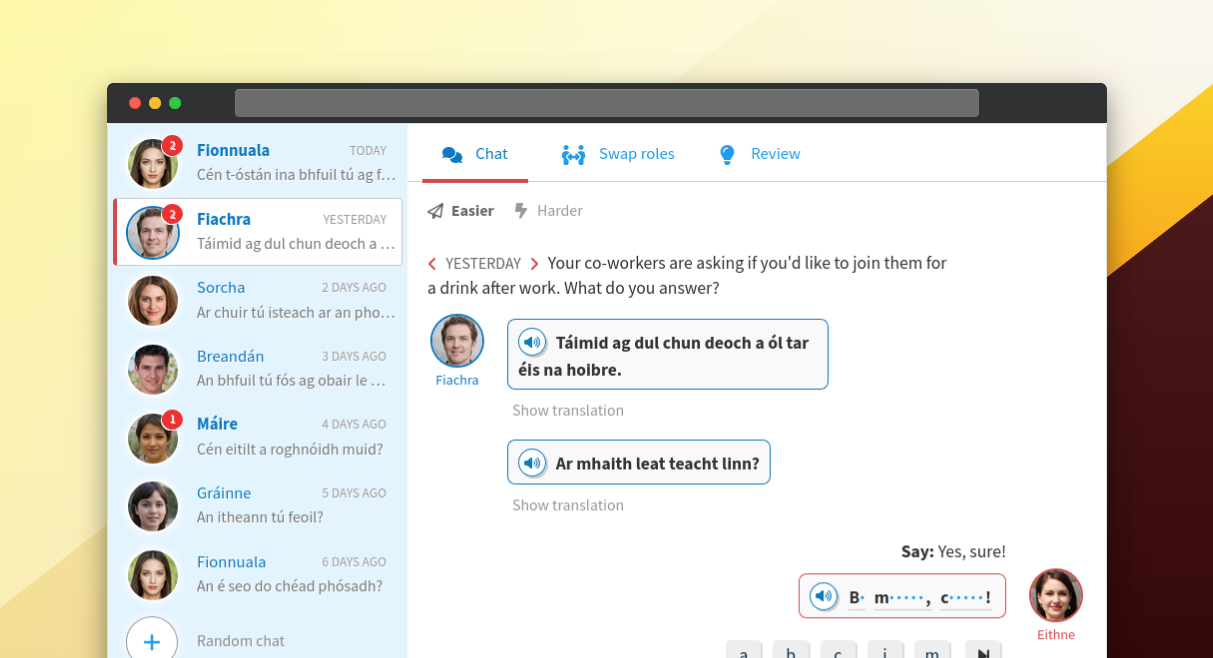The height and width of the screenshot is (658, 1213).
Task: Reveal translation under the second message
Action: click(568, 505)
